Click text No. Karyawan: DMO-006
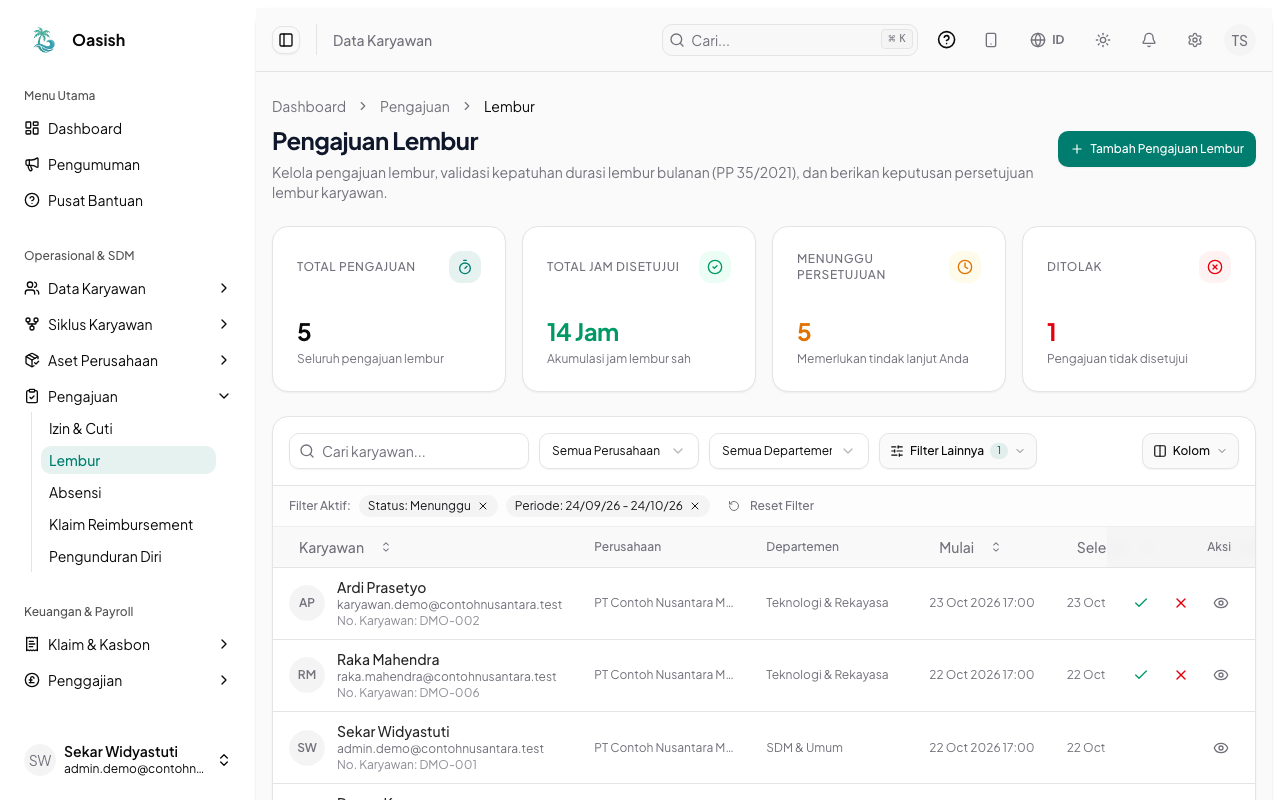The width and height of the screenshot is (1280, 800). [408, 693]
